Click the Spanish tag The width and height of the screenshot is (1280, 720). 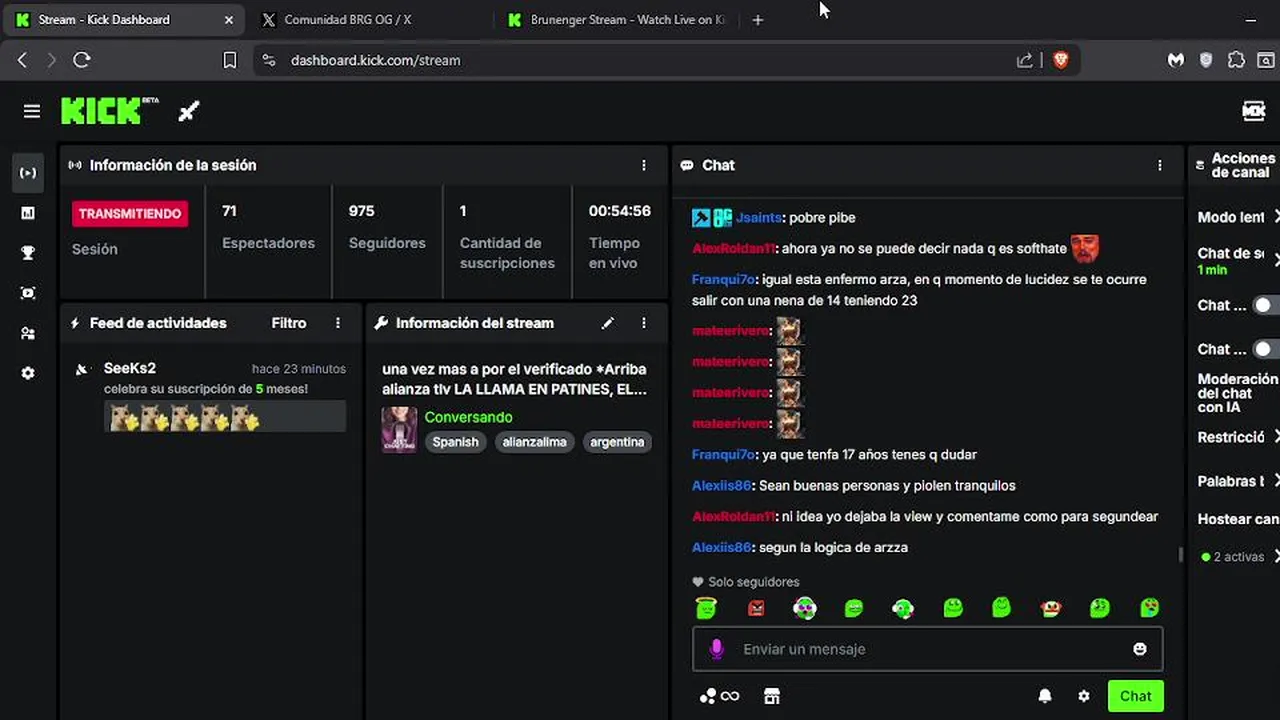pyautogui.click(x=456, y=442)
